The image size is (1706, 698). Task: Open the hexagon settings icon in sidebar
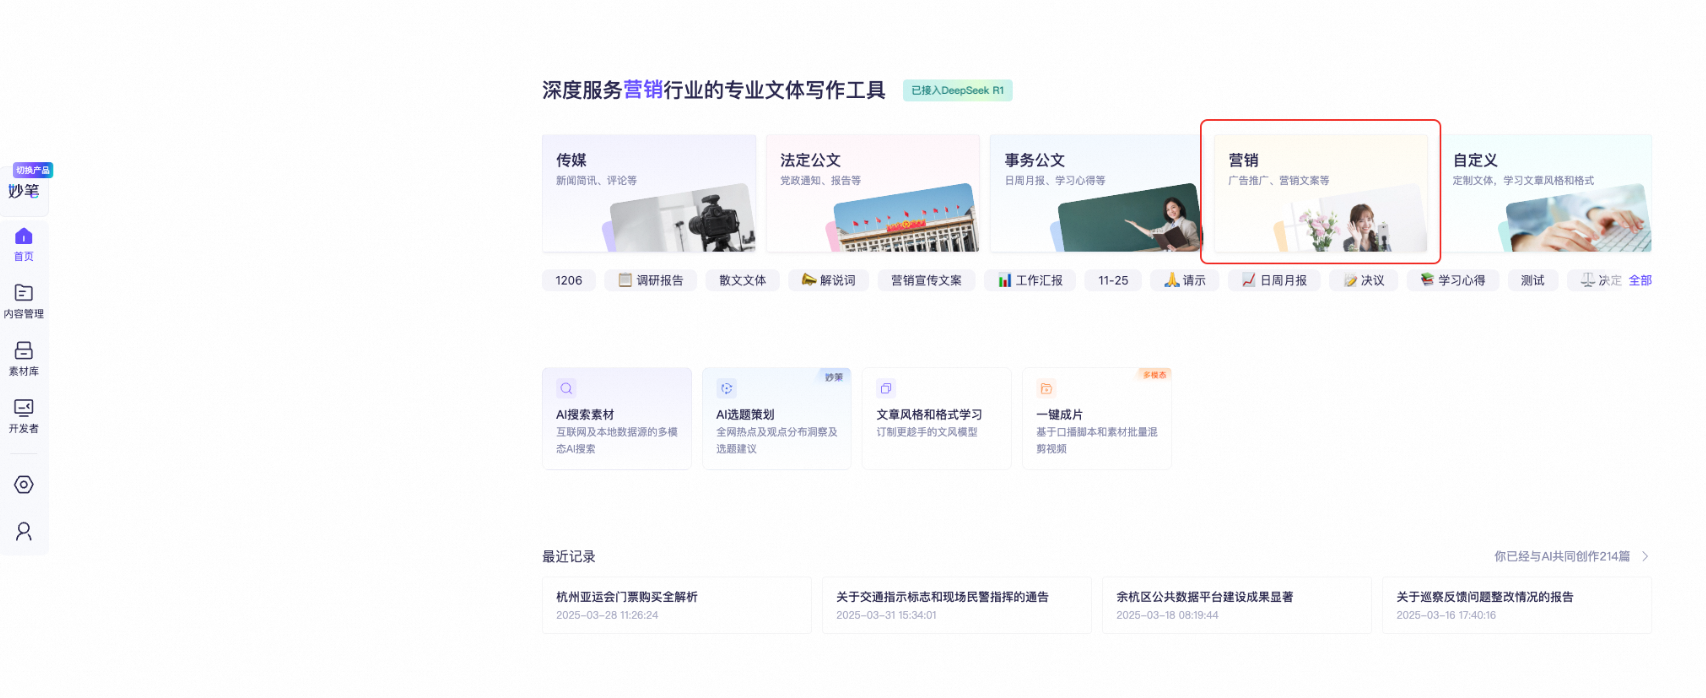(24, 484)
